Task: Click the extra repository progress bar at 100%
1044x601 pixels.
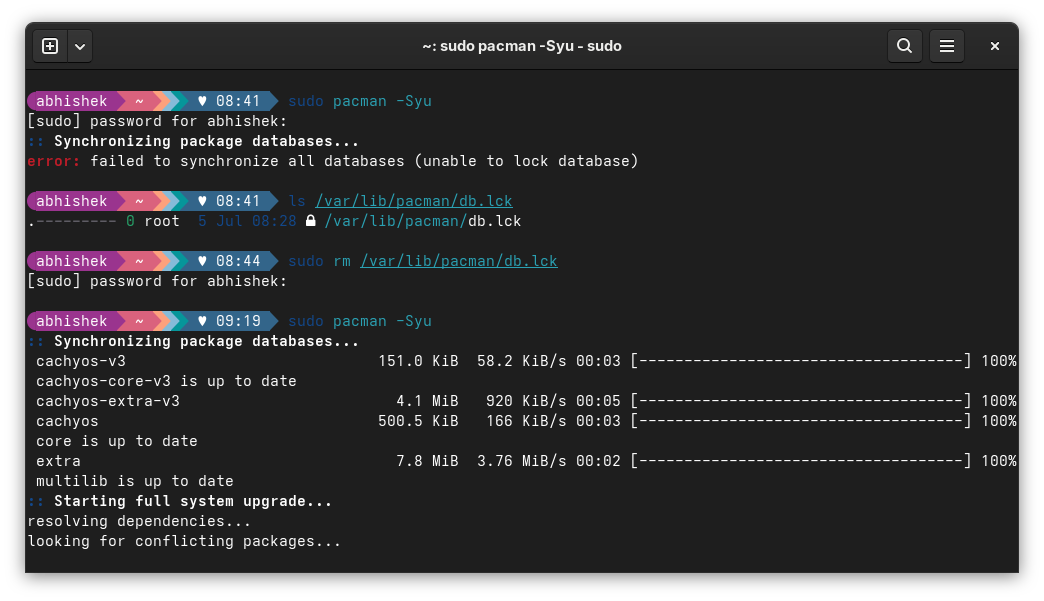Action: (800, 461)
